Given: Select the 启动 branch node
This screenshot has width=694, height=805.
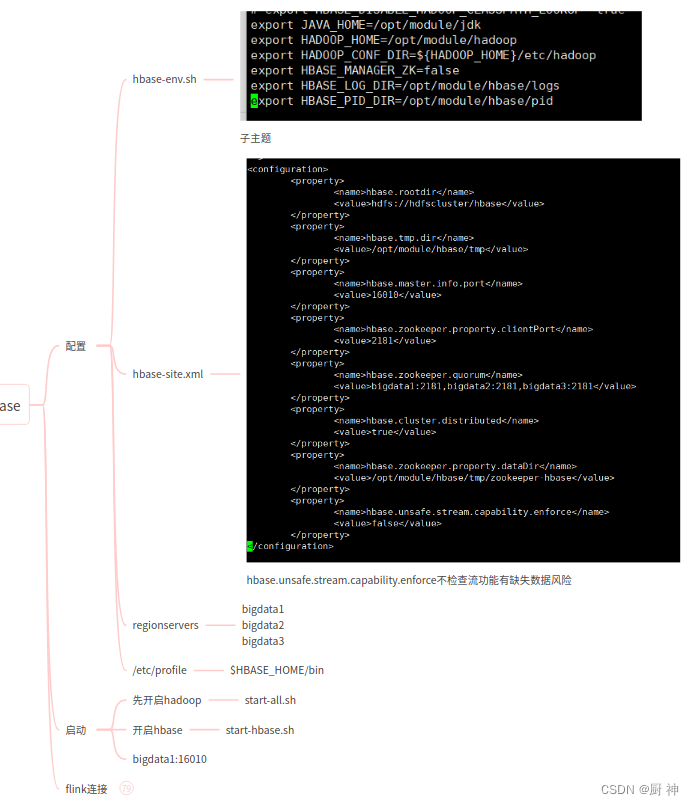Looking at the screenshot, I should (x=75, y=730).
